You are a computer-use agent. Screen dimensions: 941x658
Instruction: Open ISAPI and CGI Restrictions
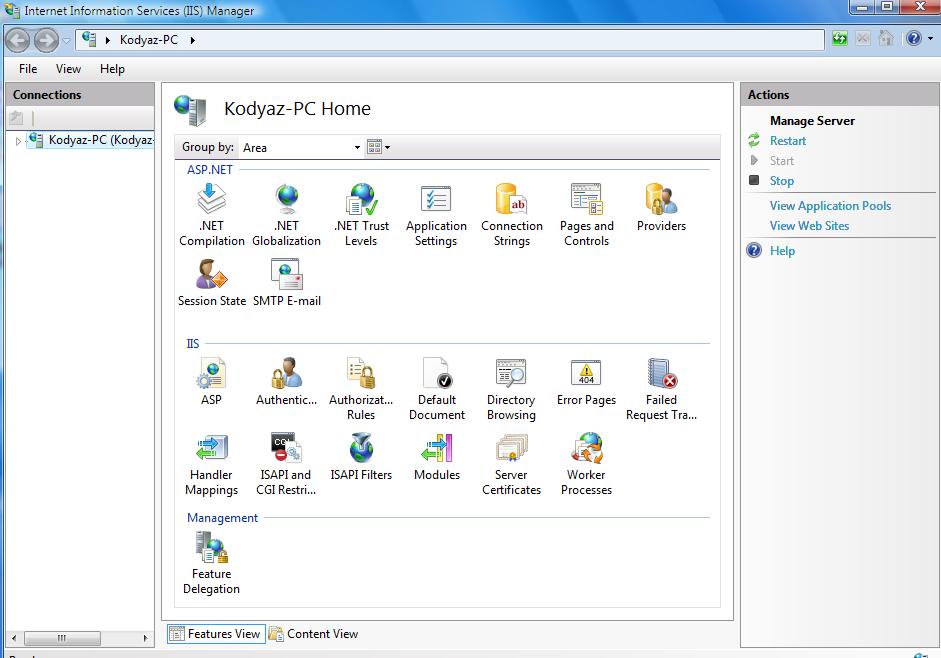(x=286, y=464)
